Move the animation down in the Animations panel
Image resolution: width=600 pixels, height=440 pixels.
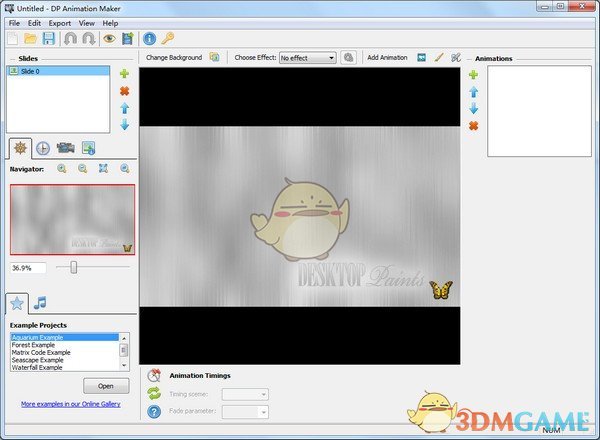click(x=473, y=108)
